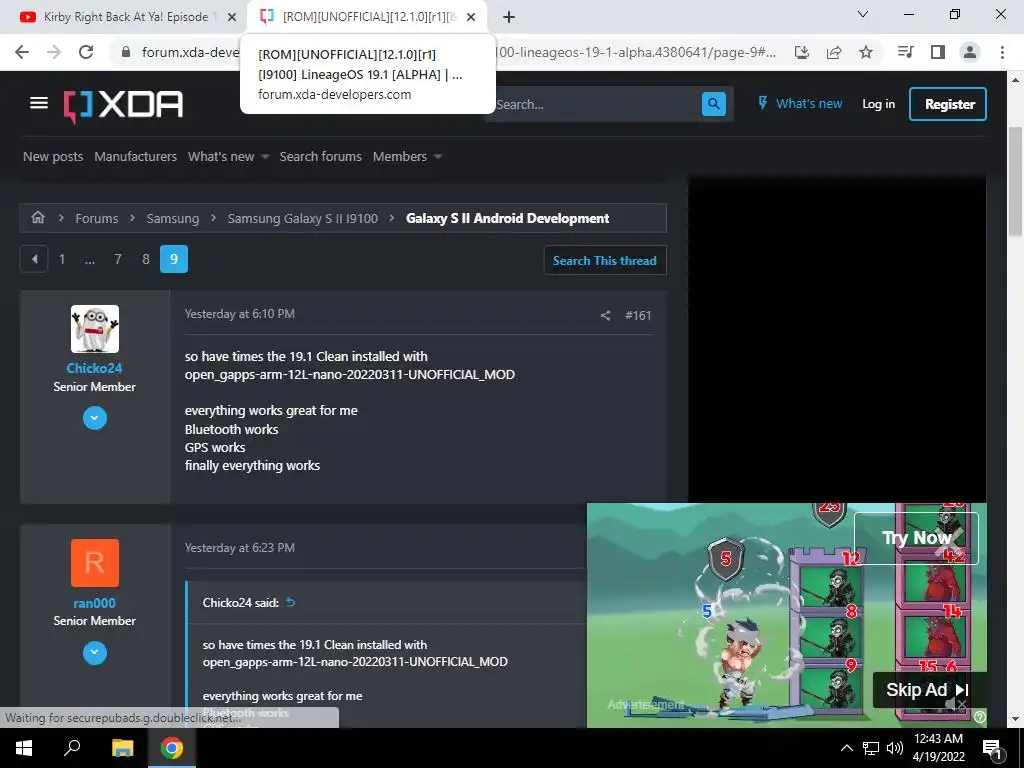Click browser forward arrow
The height and width of the screenshot is (768, 1024).
[x=54, y=52]
